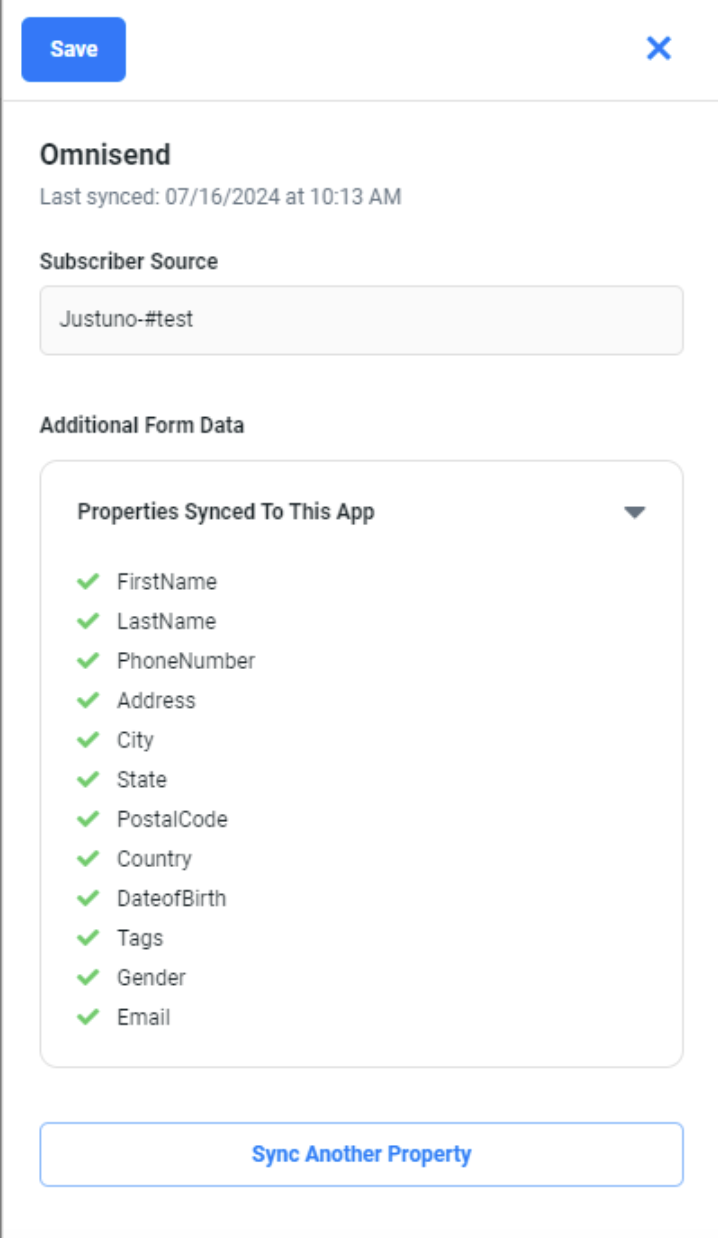Viewport: 718px width, 1238px height.
Task: Click the green checkmark beside Country
Action: coord(88,858)
